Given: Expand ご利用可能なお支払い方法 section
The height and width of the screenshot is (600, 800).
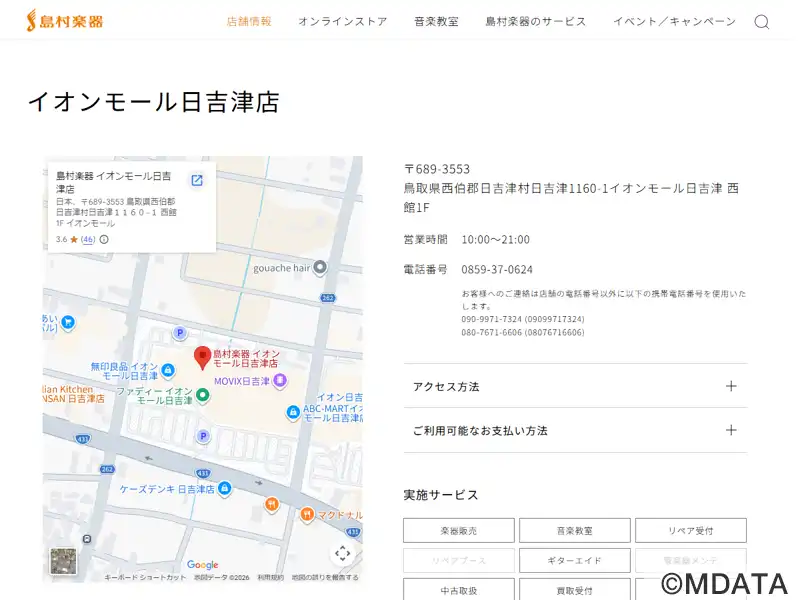Looking at the screenshot, I should point(575,431).
